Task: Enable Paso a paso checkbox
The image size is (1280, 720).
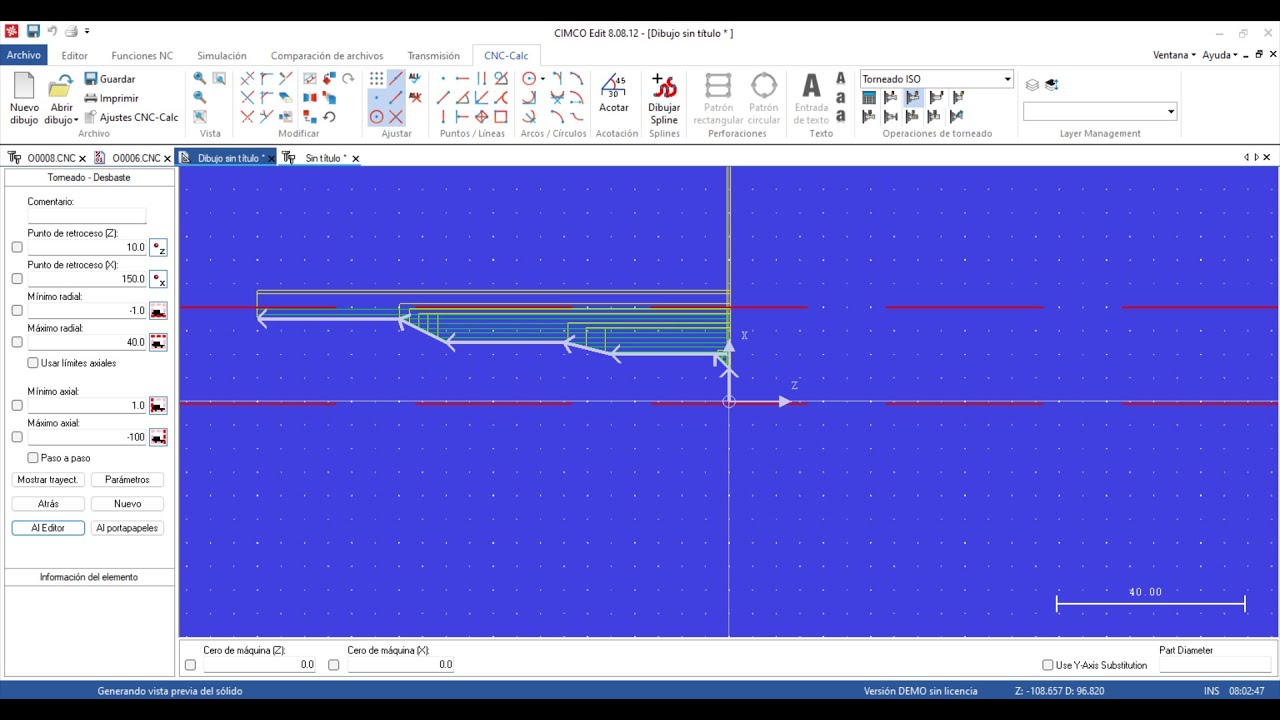Action: coord(33,458)
